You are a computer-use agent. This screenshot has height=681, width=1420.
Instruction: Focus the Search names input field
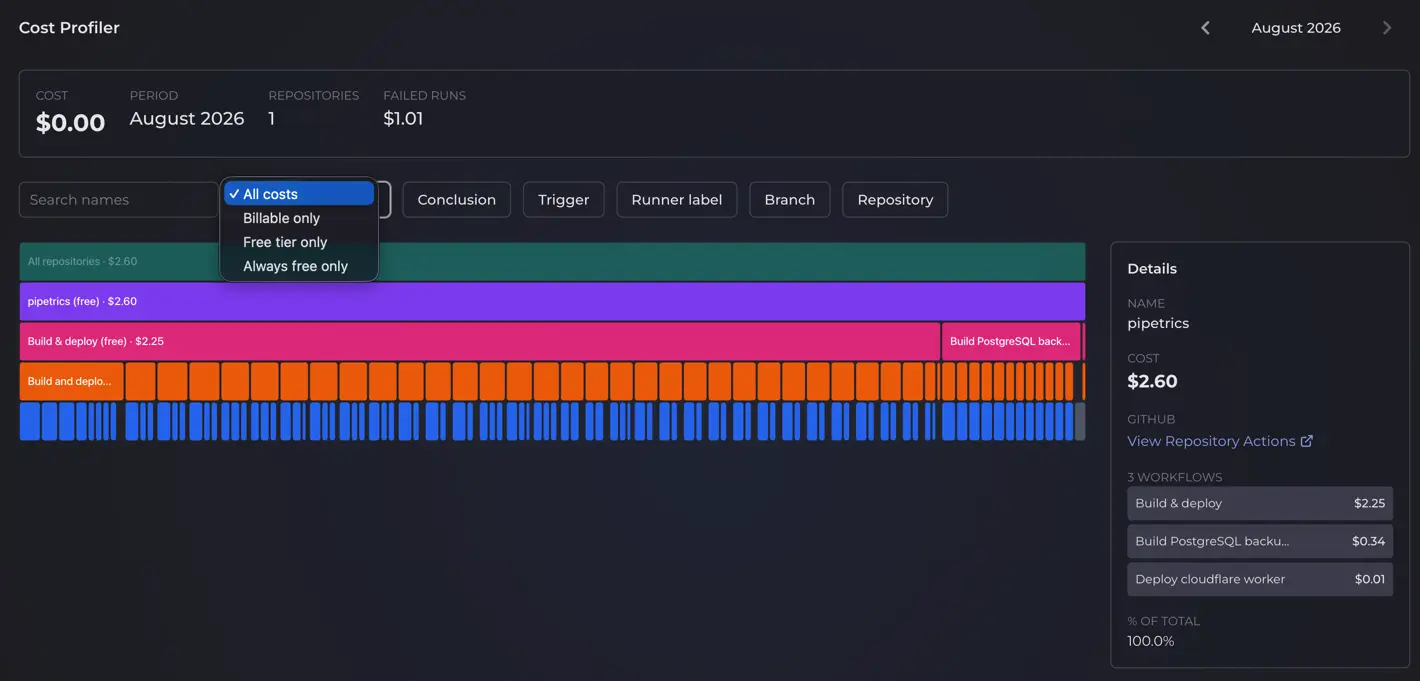[x=119, y=200]
